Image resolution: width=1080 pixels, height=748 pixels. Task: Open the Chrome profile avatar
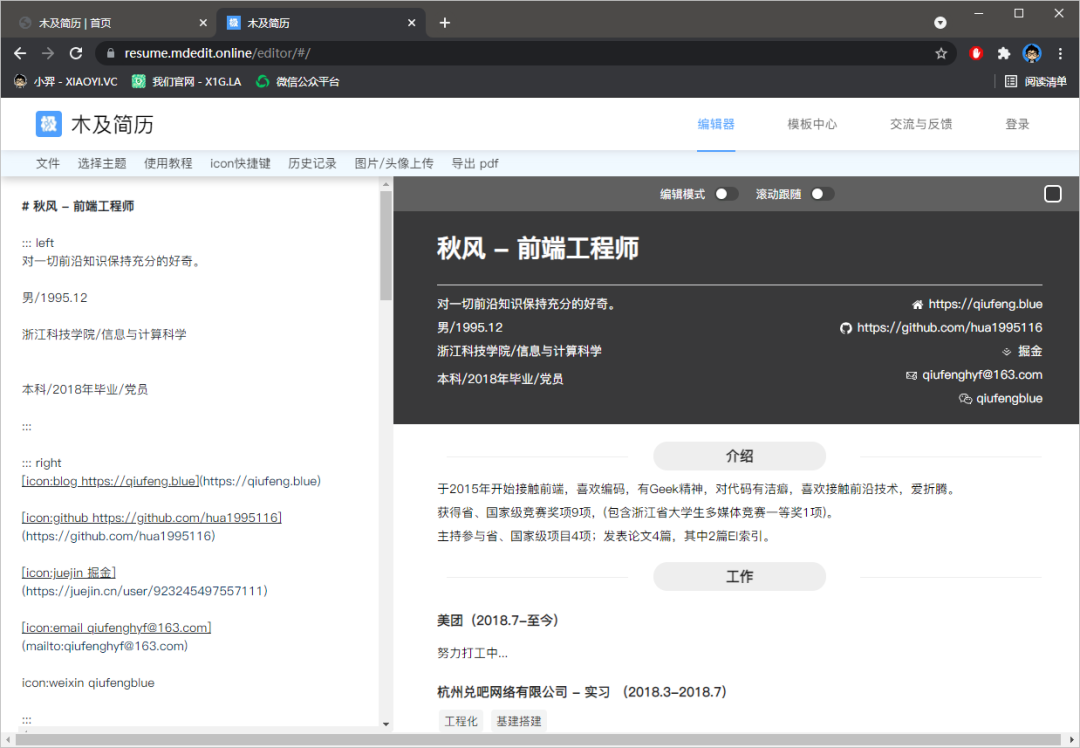tap(1032, 53)
